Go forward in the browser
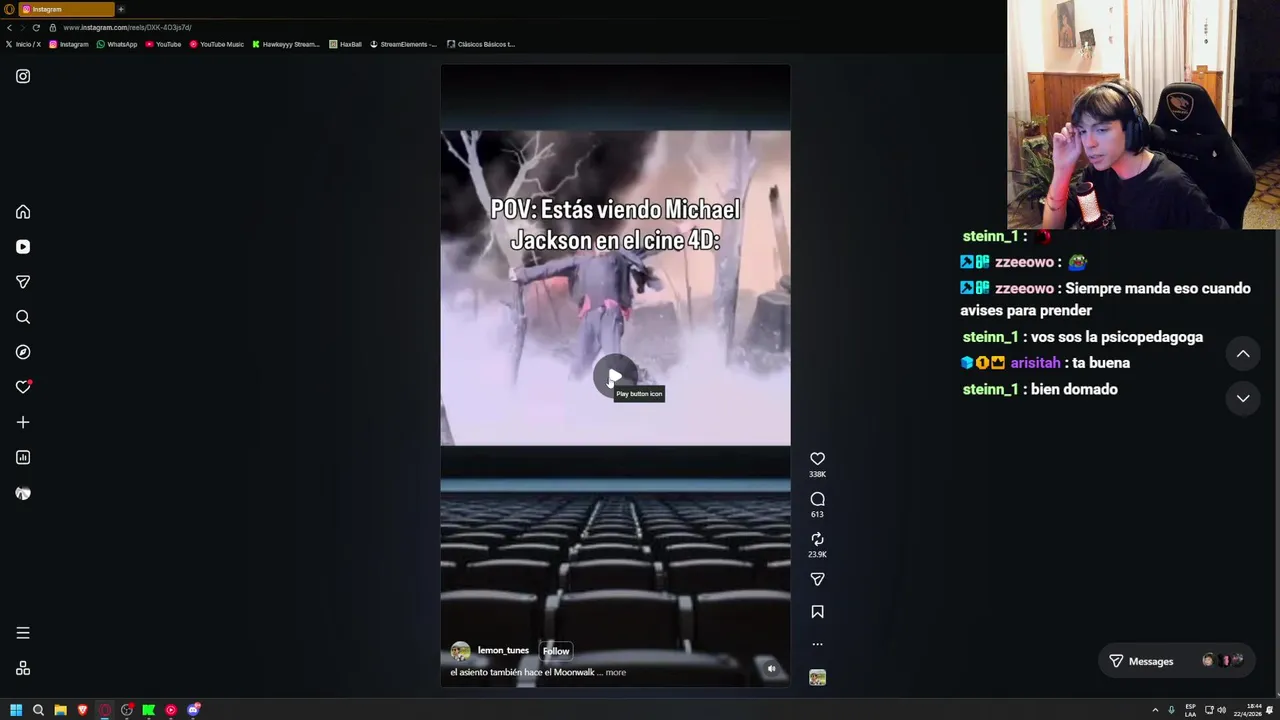This screenshot has height=720, width=1280. (22, 27)
